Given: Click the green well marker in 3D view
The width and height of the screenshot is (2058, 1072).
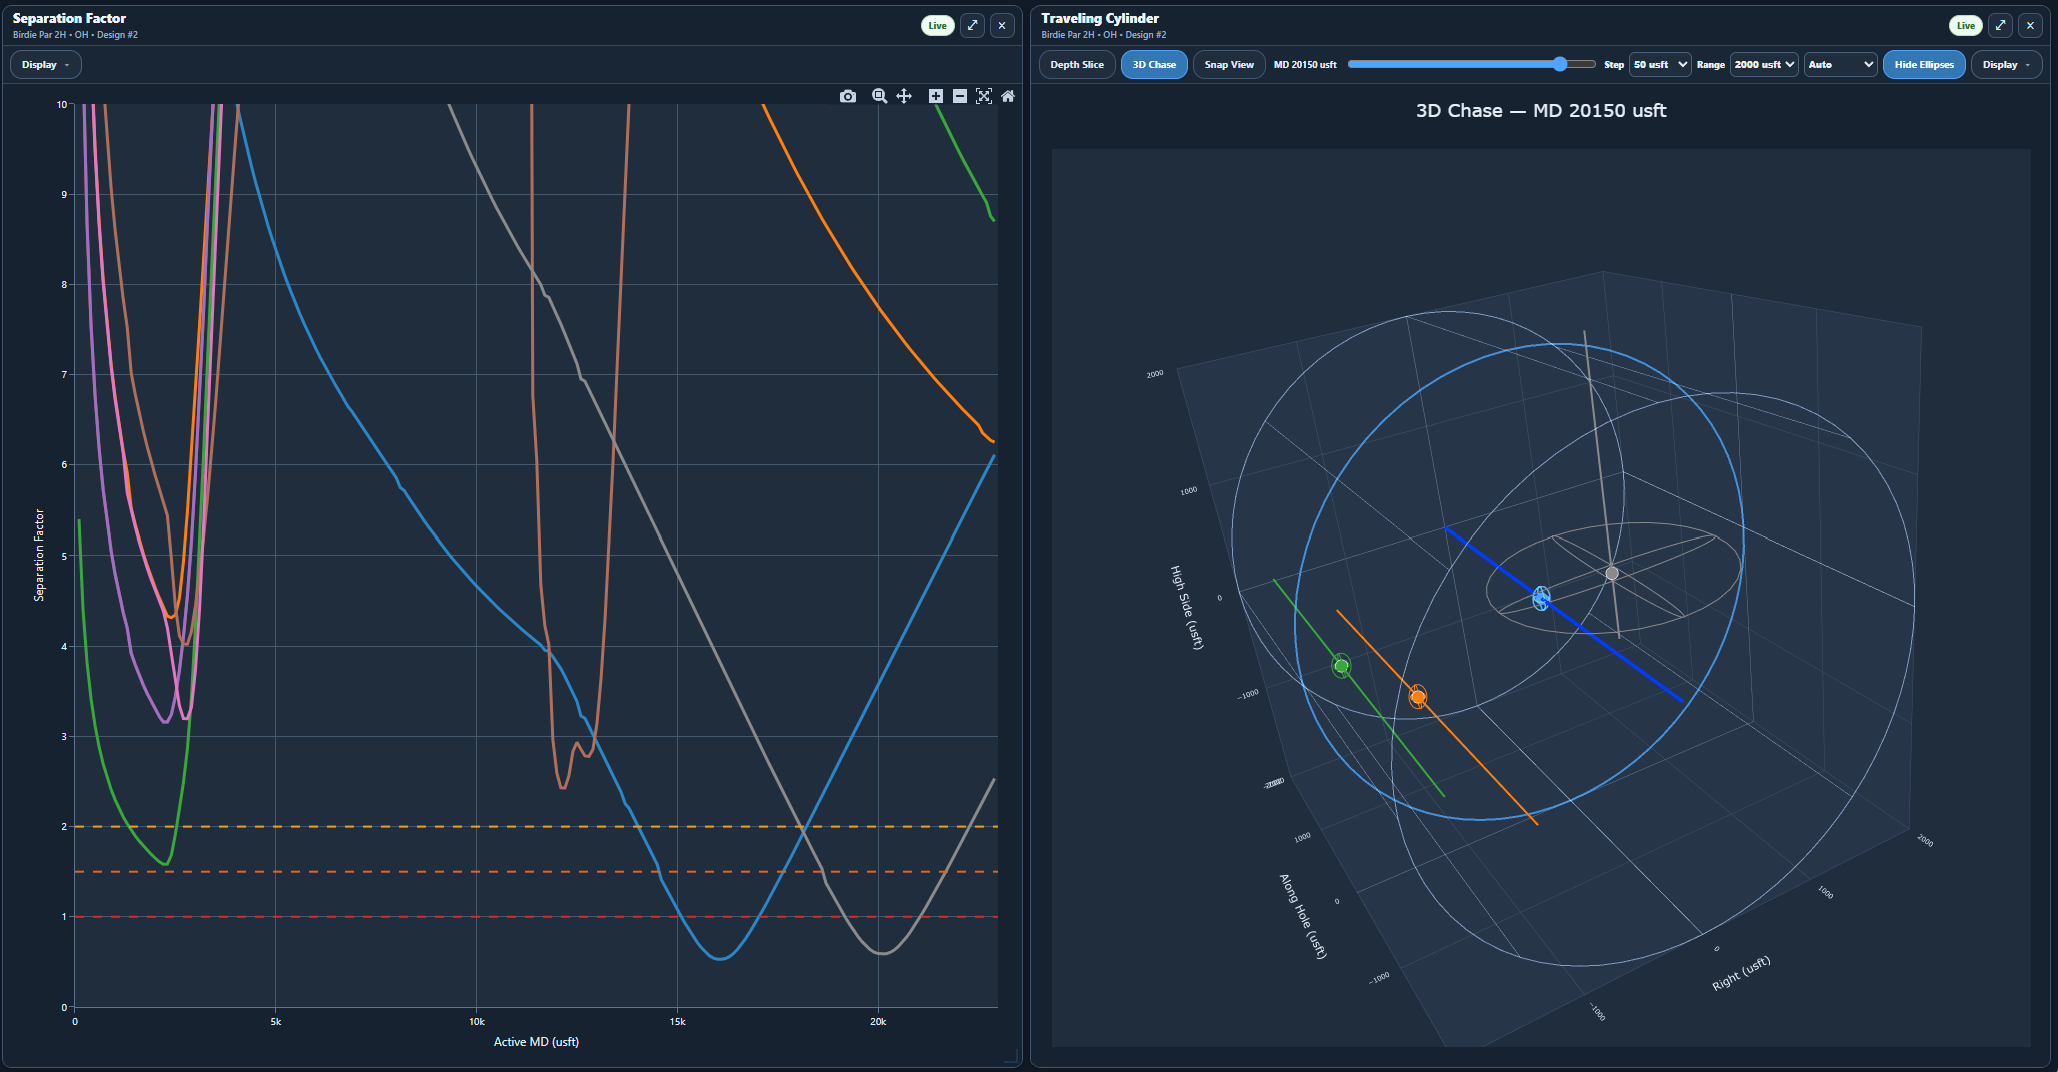Looking at the screenshot, I should 1341,666.
